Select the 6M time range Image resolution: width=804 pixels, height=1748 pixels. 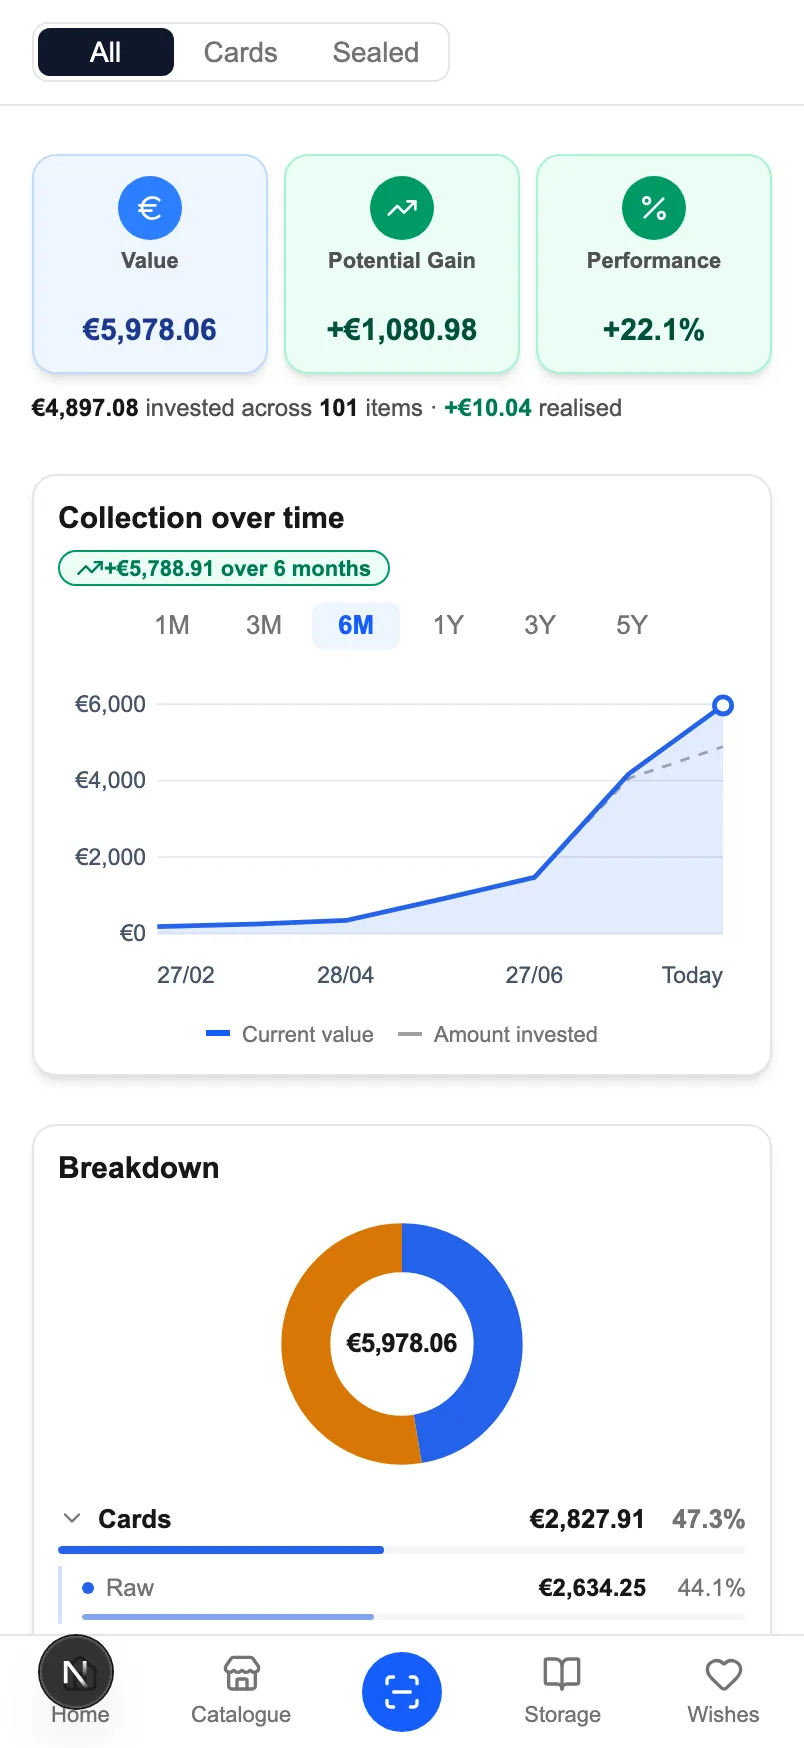click(356, 625)
